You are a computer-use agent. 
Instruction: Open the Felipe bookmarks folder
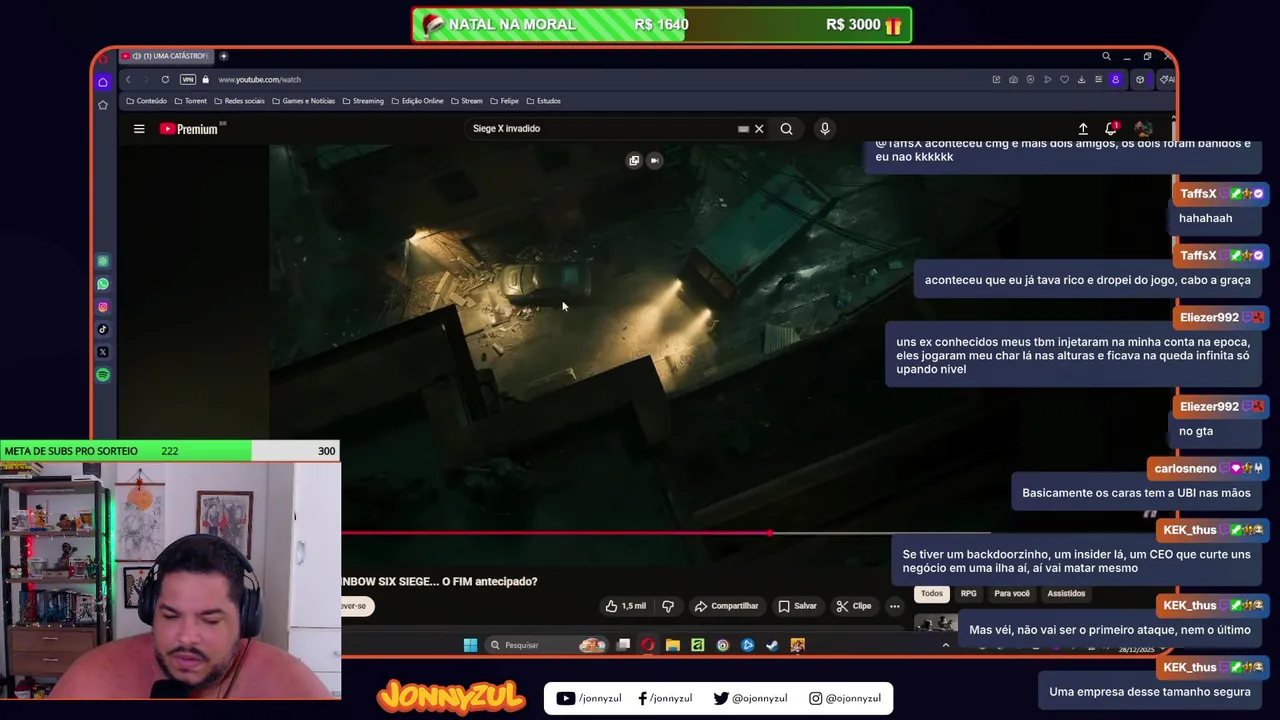[504, 101]
